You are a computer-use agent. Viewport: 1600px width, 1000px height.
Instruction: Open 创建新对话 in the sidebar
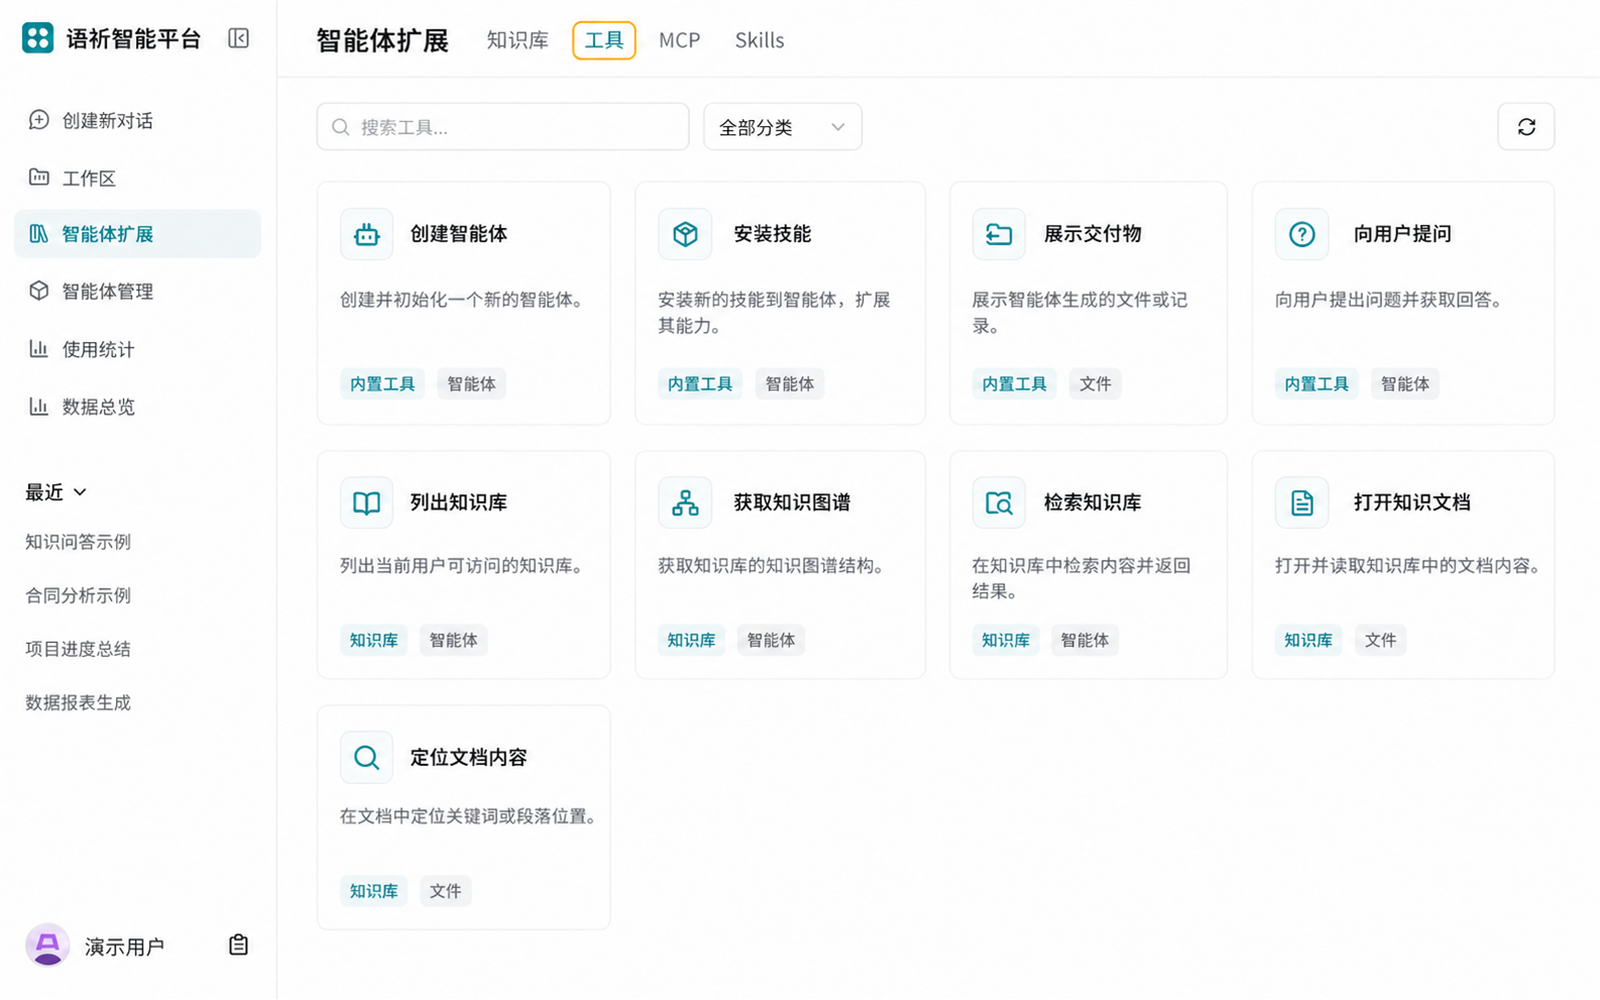click(x=138, y=120)
